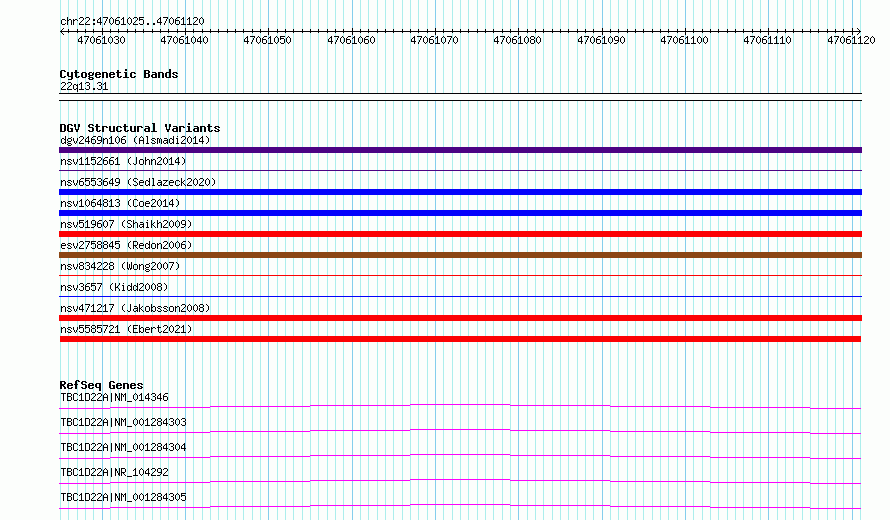Click the thin red nsv834228 variant line

pyautogui.click(x=460, y=275)
